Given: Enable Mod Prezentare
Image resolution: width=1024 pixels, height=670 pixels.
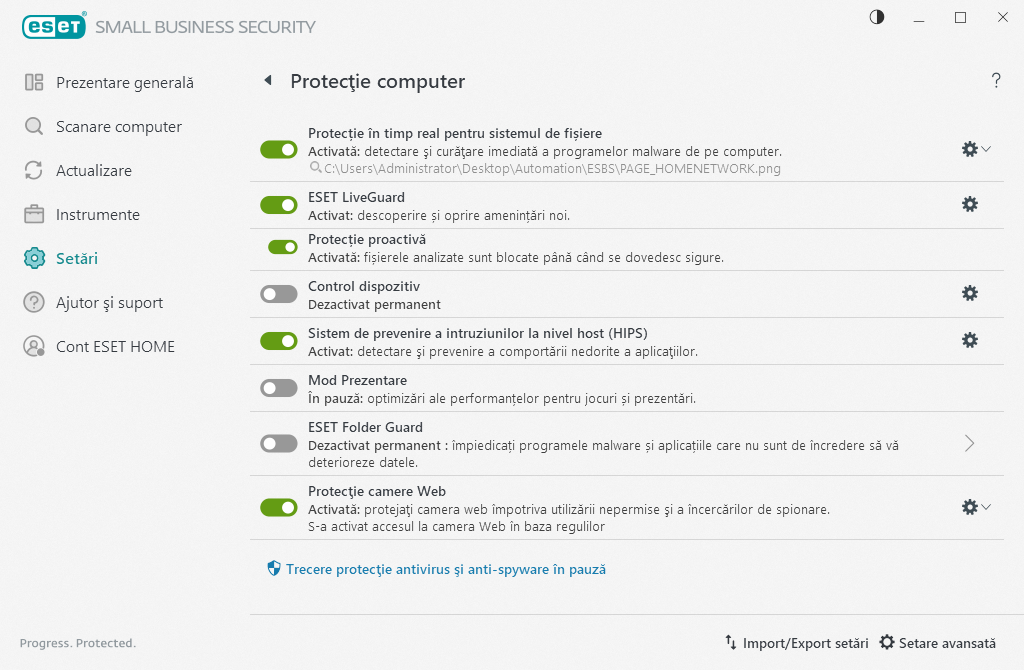Looking at the screenshot, I should [x=279, y=388].
